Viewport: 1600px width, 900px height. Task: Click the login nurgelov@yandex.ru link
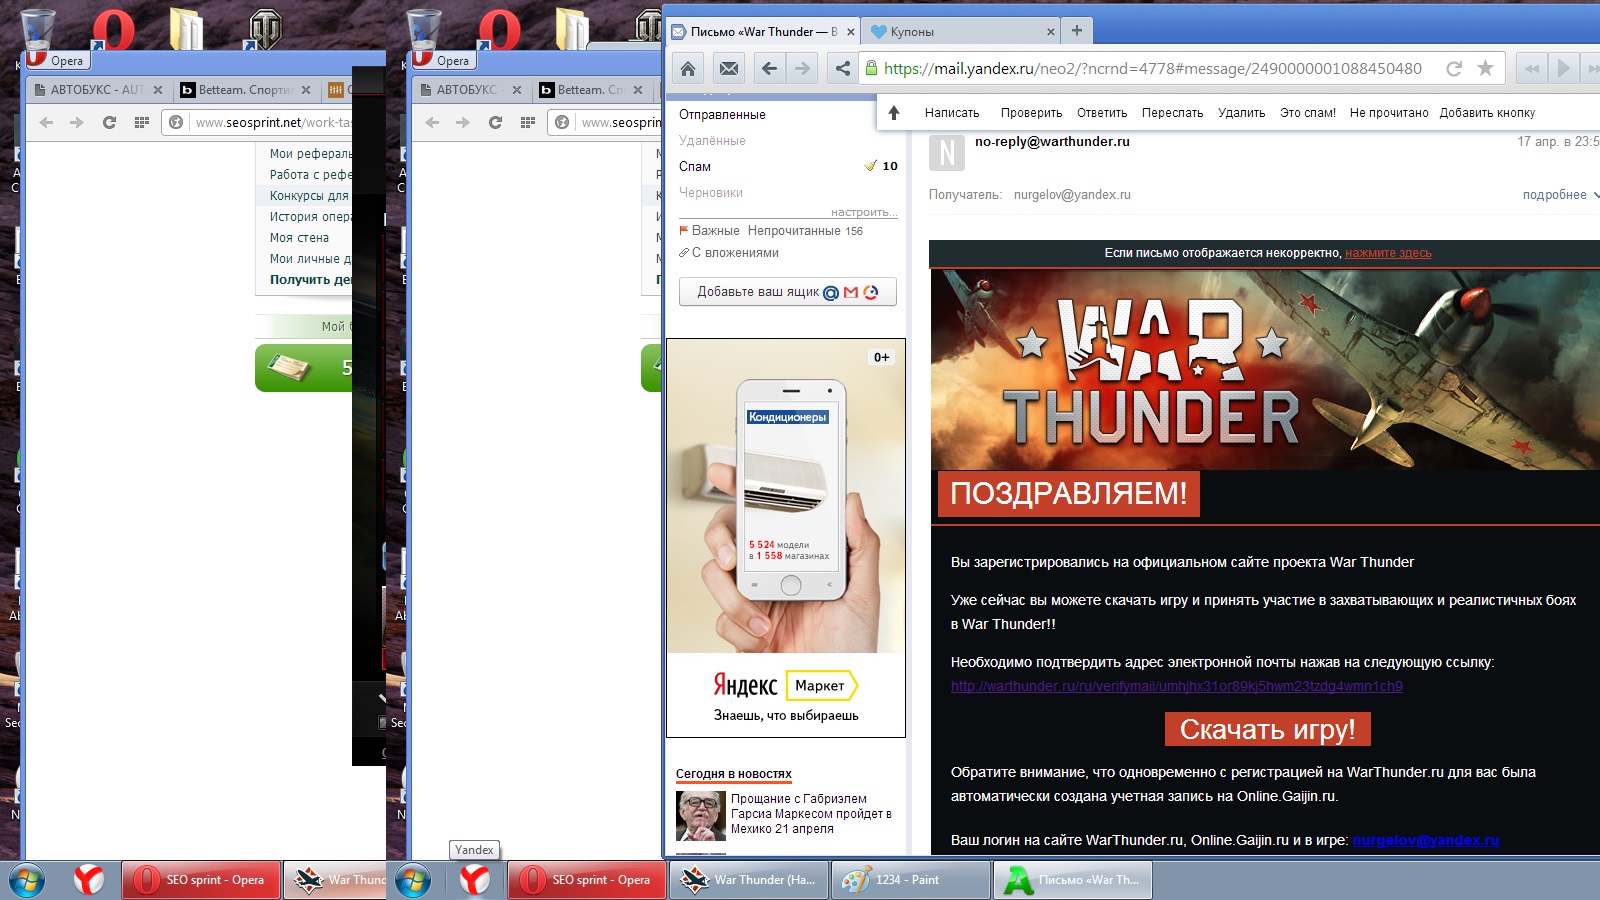1425,840
